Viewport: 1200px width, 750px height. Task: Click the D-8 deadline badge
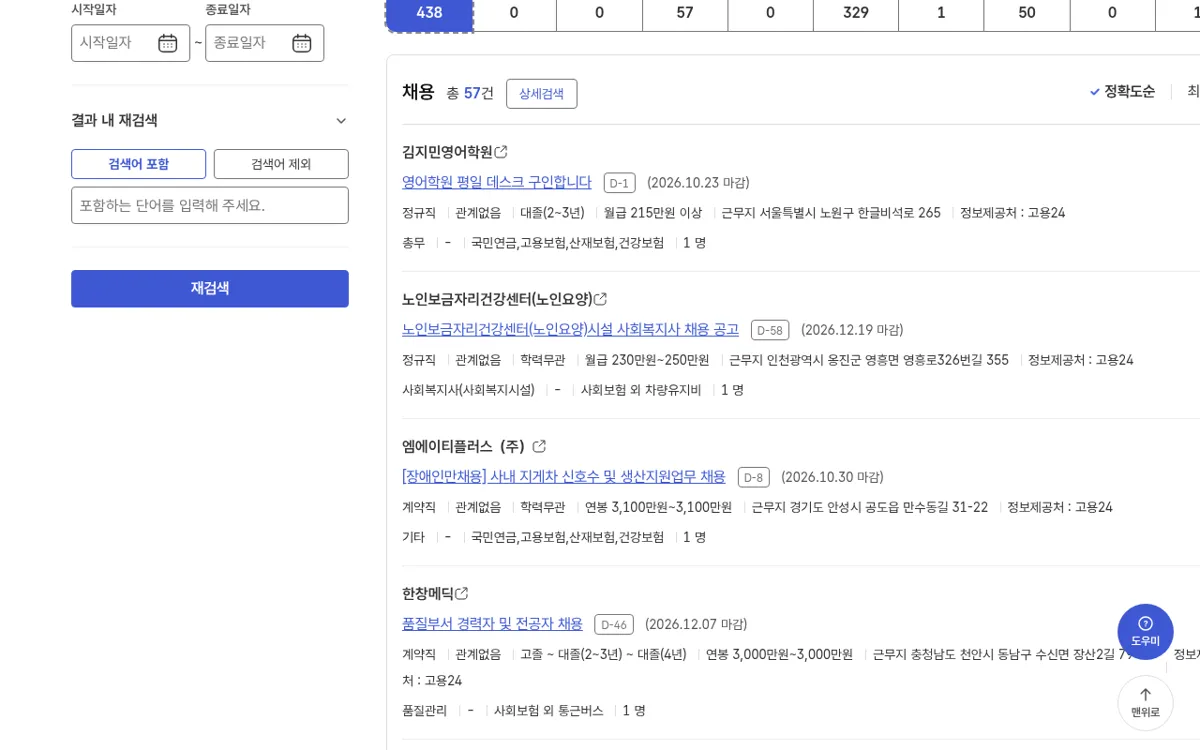click(x=753, y=477)
